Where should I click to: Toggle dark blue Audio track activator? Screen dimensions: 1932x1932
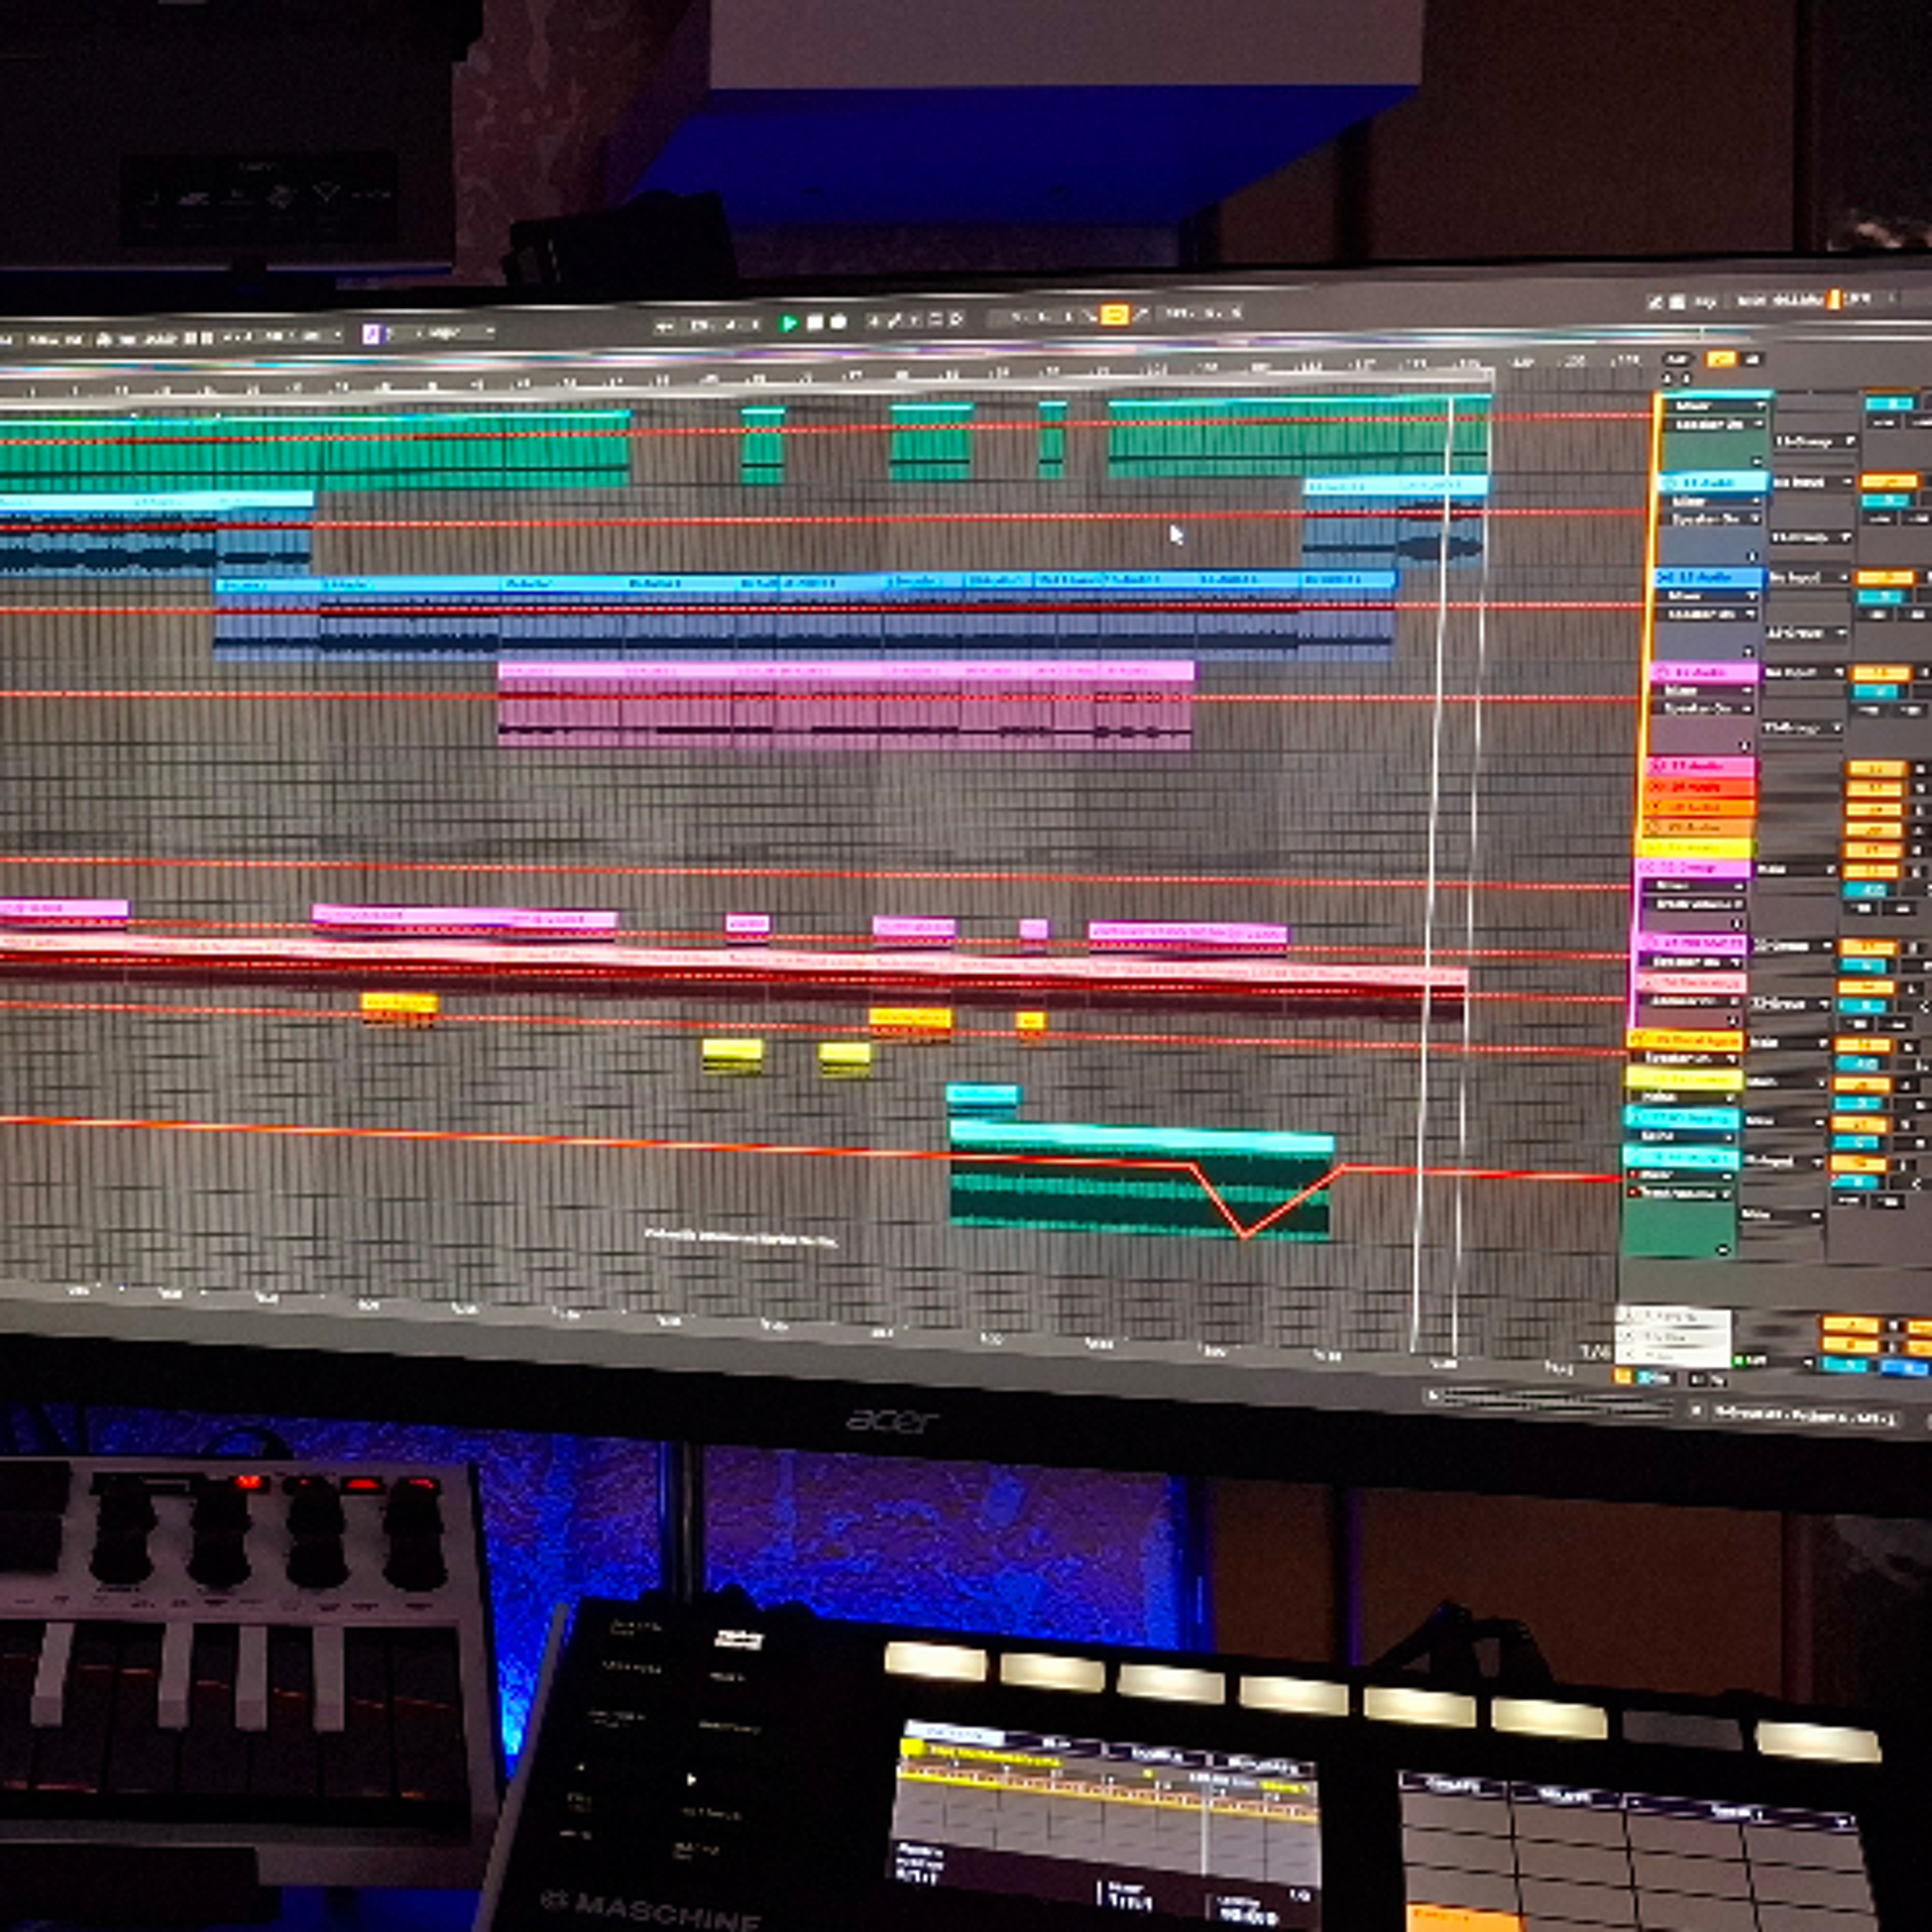pyautogui.click(x=1884, y=578)
